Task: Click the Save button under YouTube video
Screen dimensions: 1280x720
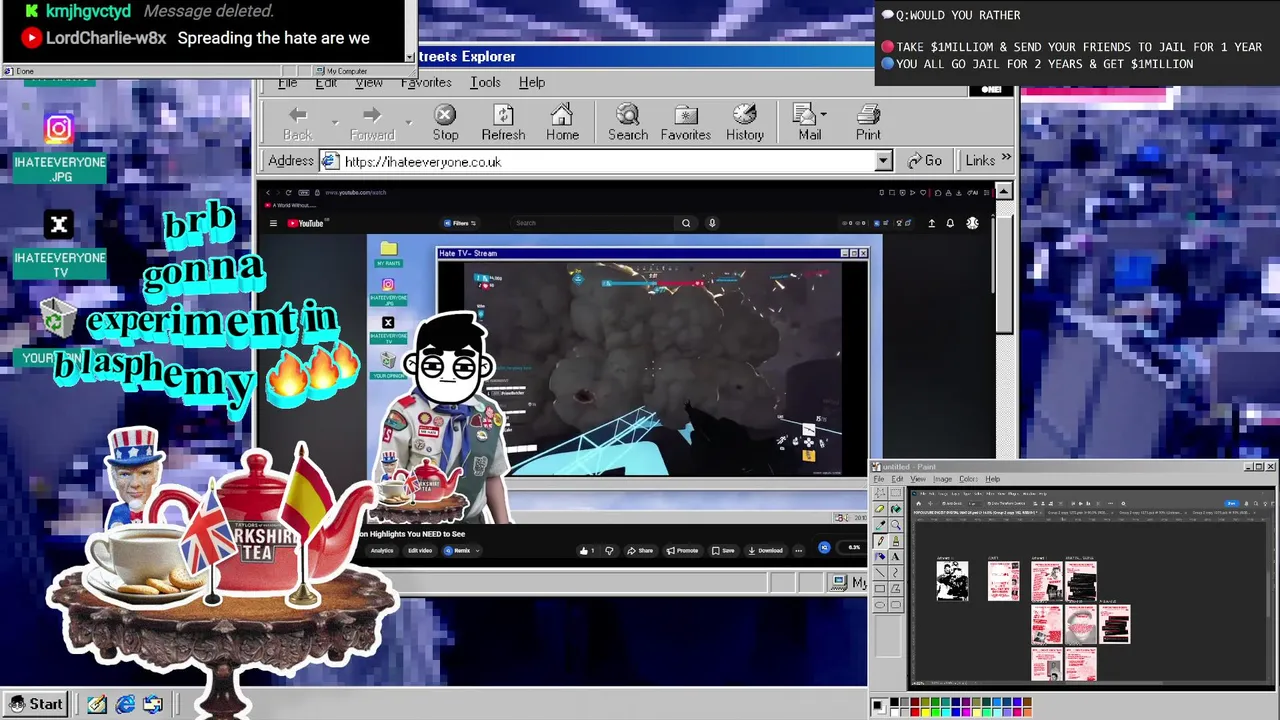Action: (723, 550)
